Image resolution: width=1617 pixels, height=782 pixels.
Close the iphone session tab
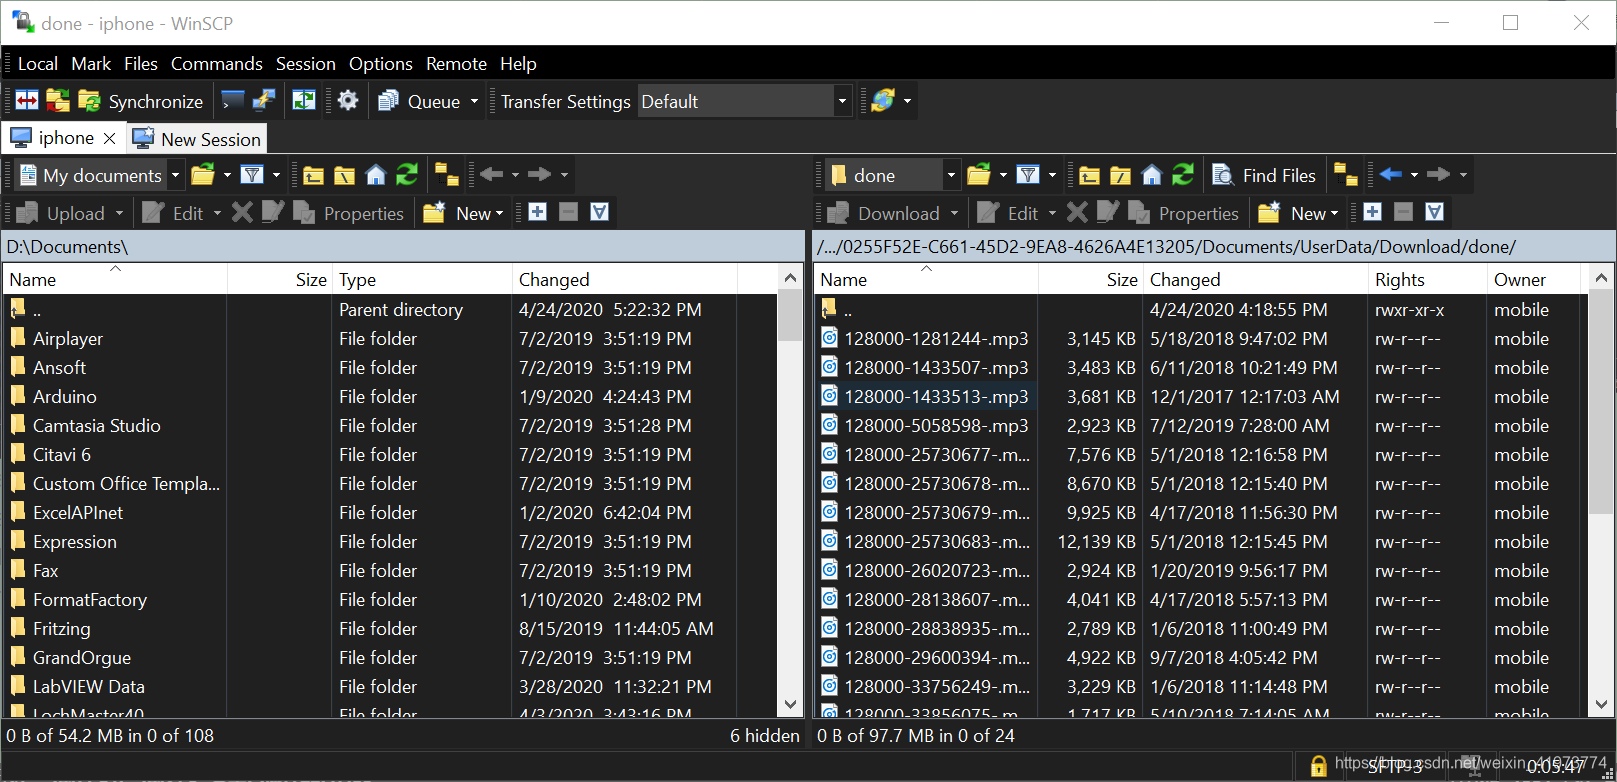(x=110, y=138)
